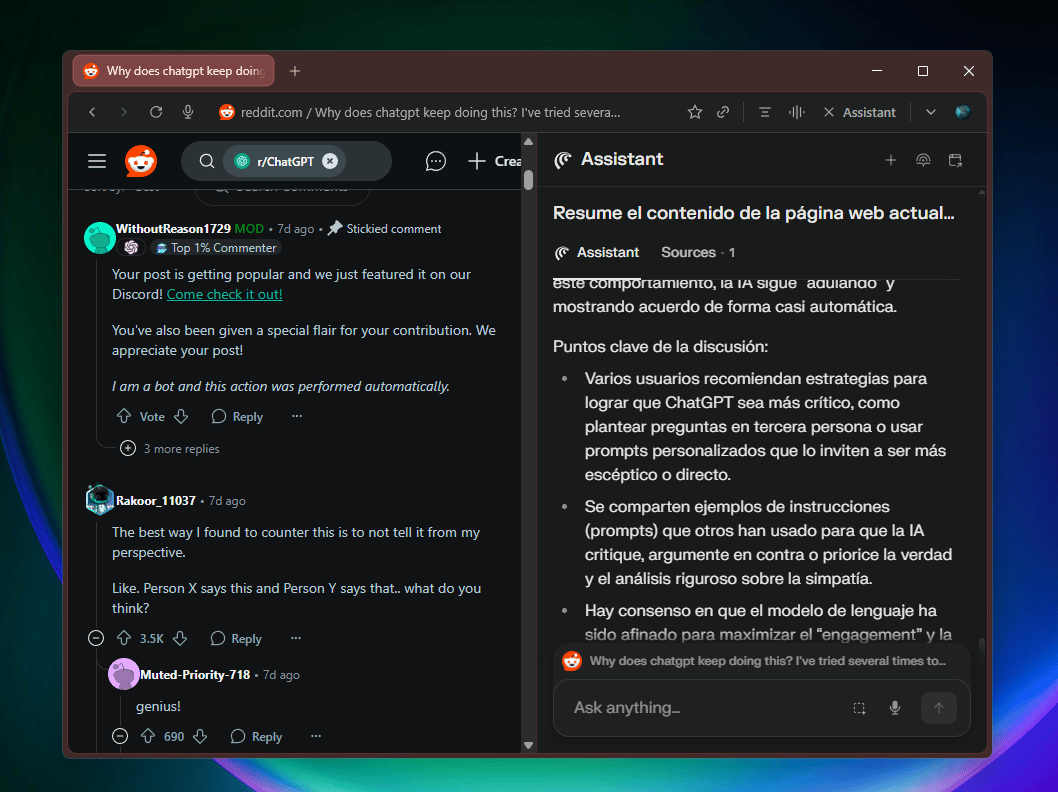This screenshot has width=1058, height=792.
Task: Click Muted-Priority-718's avatar image
Action: [123, 674]
